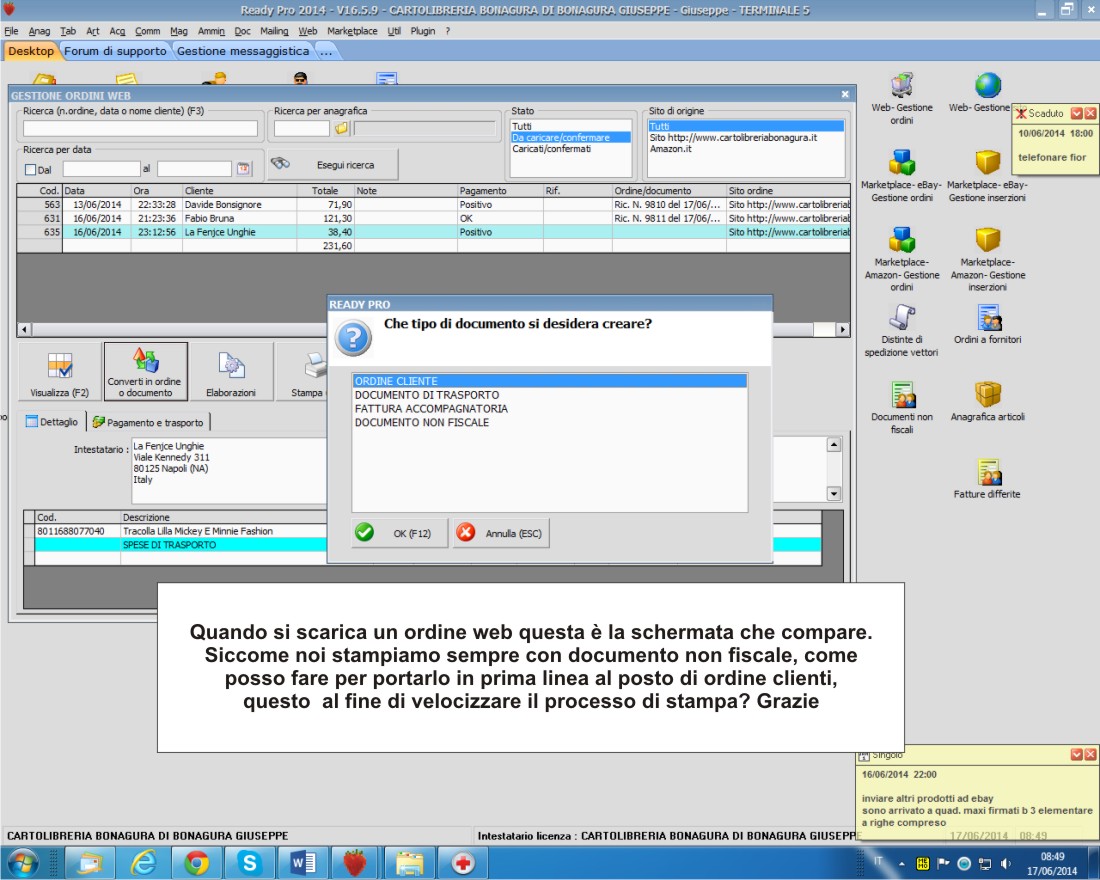Image resolution: width=1100 pixels, height=880 pixels.
Task: Select Tutti in Stato list
Action: tap(570, 126)
